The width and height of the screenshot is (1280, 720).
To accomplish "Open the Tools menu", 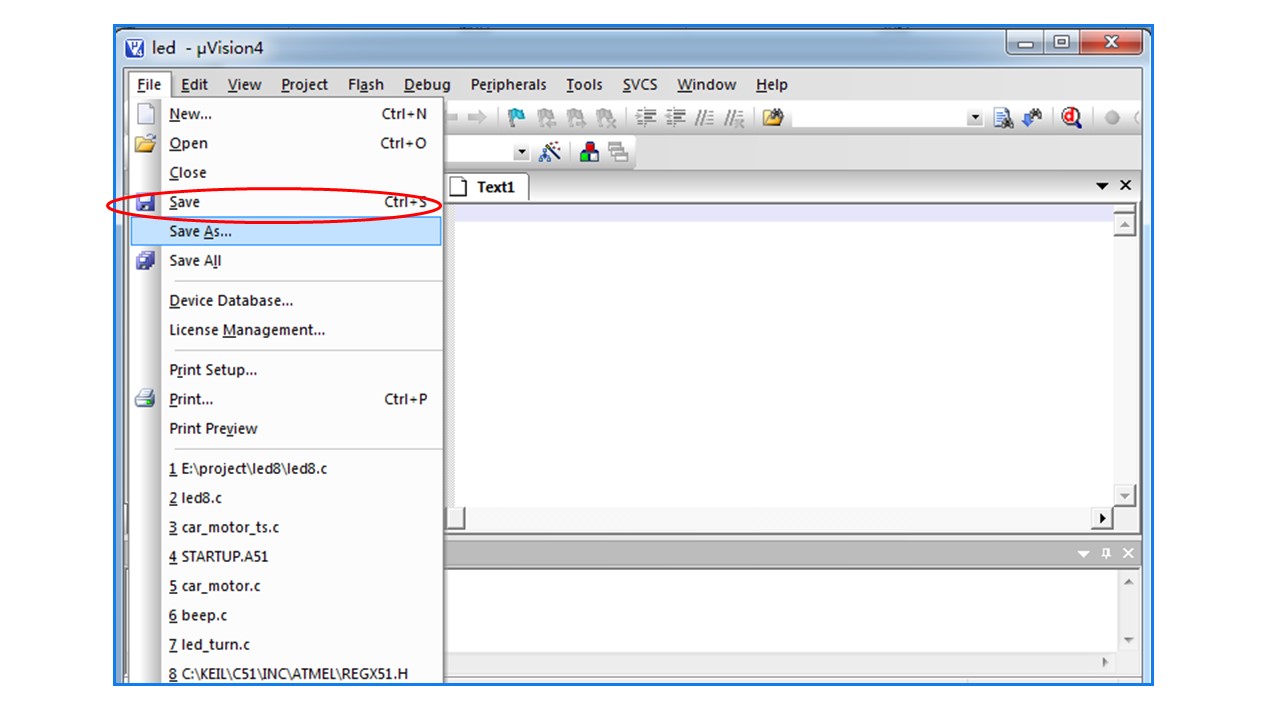I will pos(584,85).
